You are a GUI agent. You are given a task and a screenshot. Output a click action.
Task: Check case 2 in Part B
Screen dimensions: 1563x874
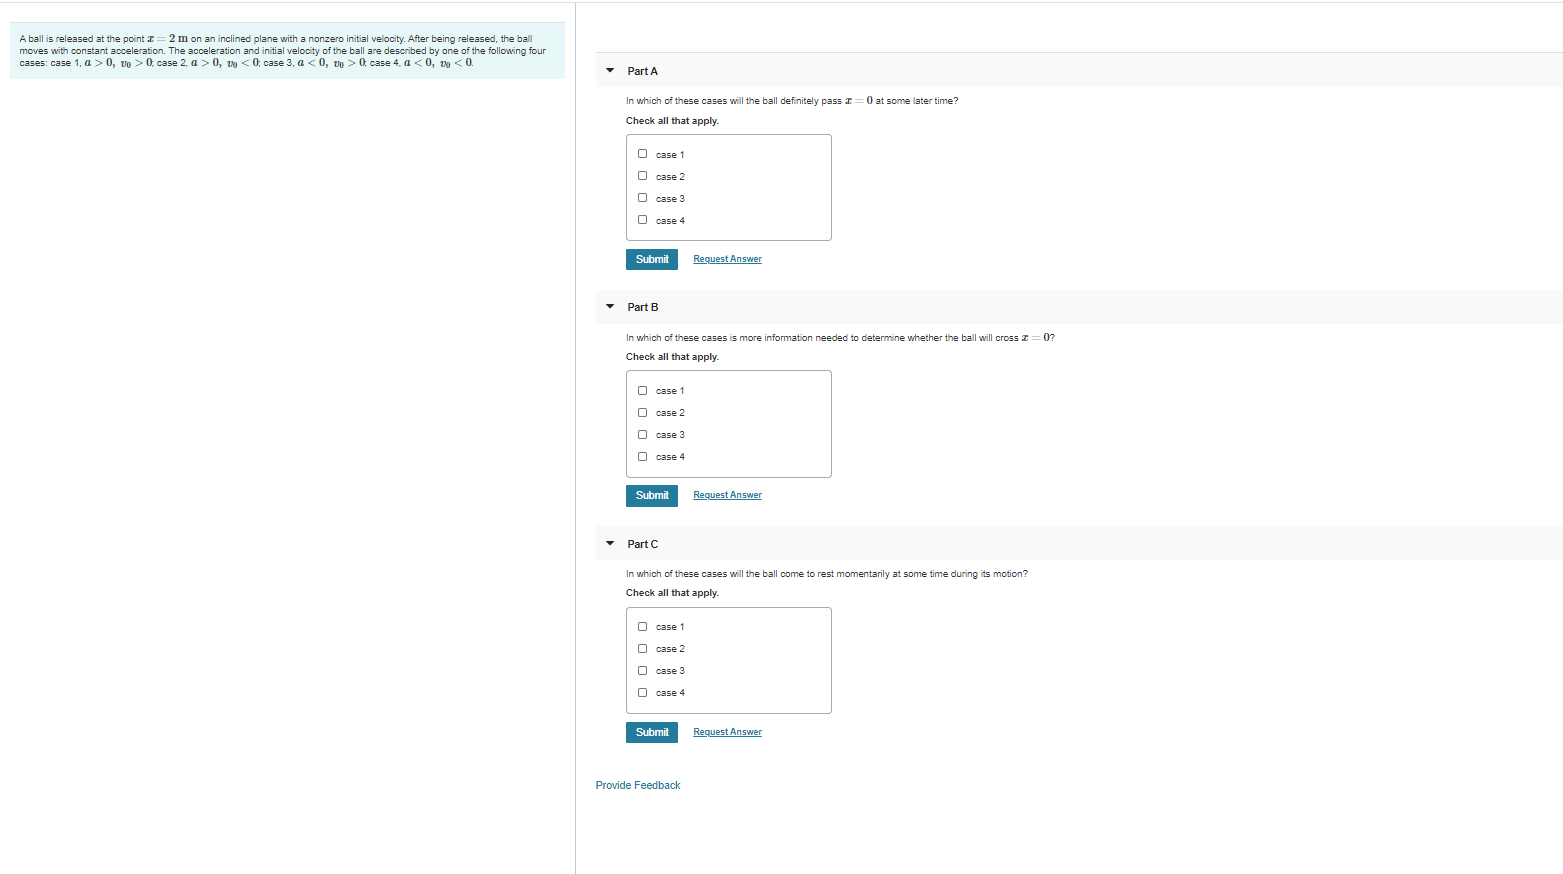642,412
